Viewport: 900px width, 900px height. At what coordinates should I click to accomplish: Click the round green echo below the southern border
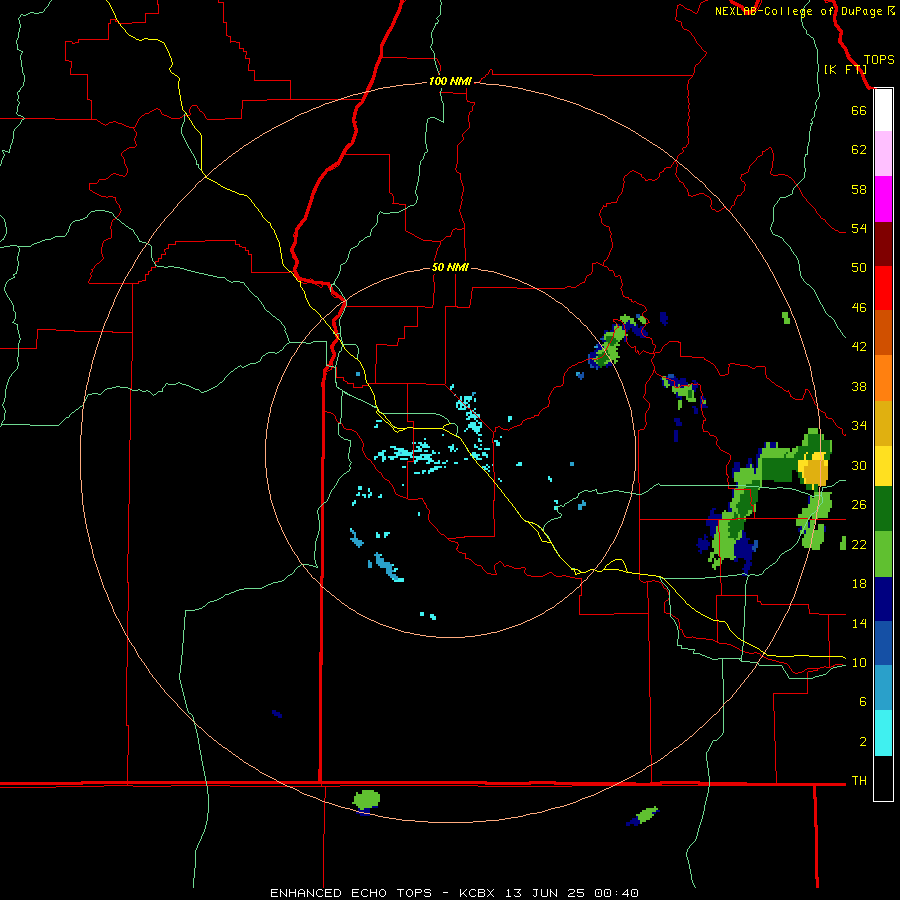tap(366, 799)
